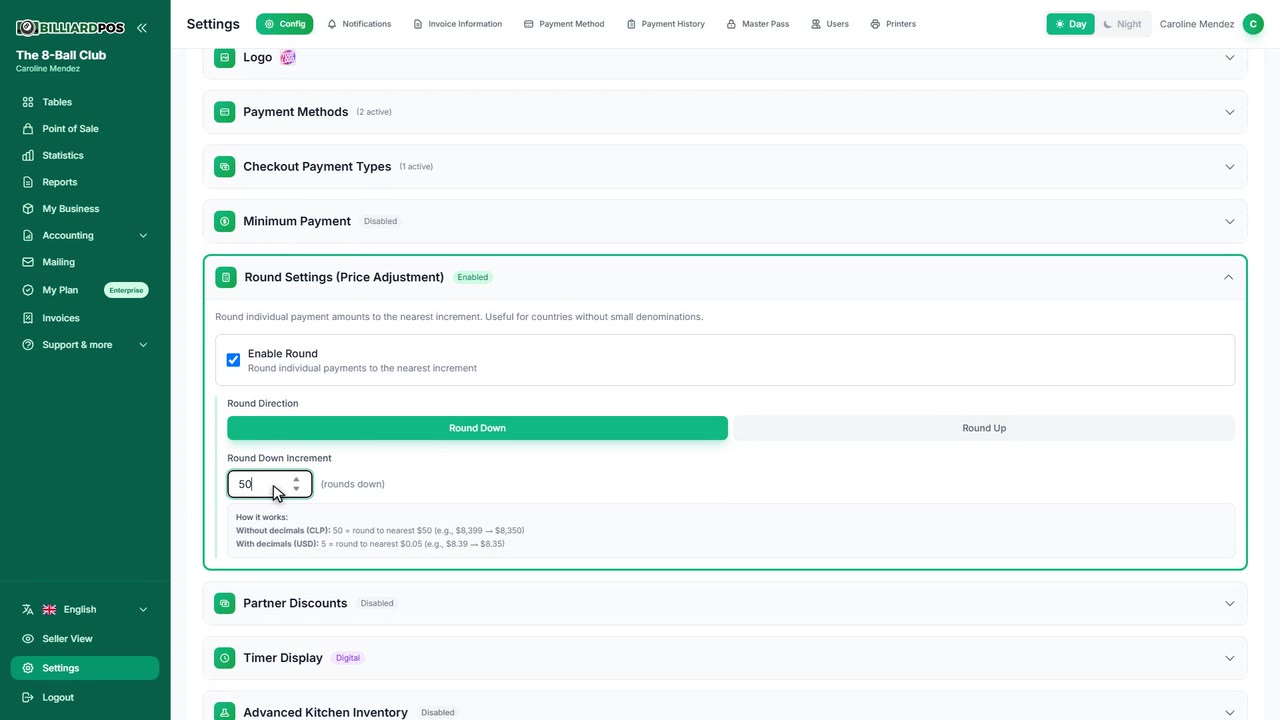This screenshot has height=720, width=1280.
Task: Open the Printers tab
Action: point(893,24)
